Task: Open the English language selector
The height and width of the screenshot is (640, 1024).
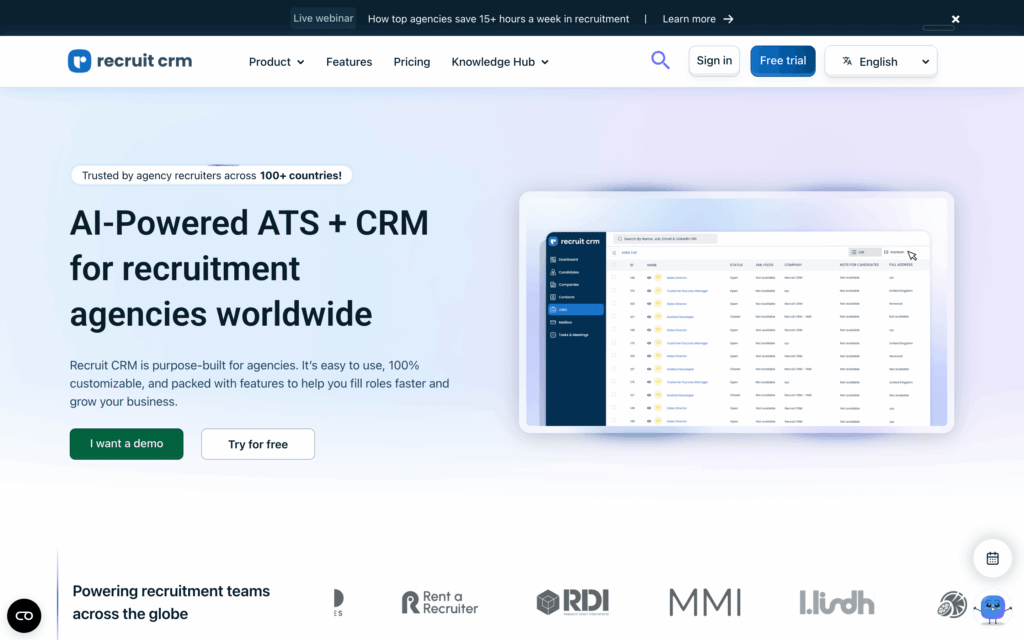Action: [880, 61]
